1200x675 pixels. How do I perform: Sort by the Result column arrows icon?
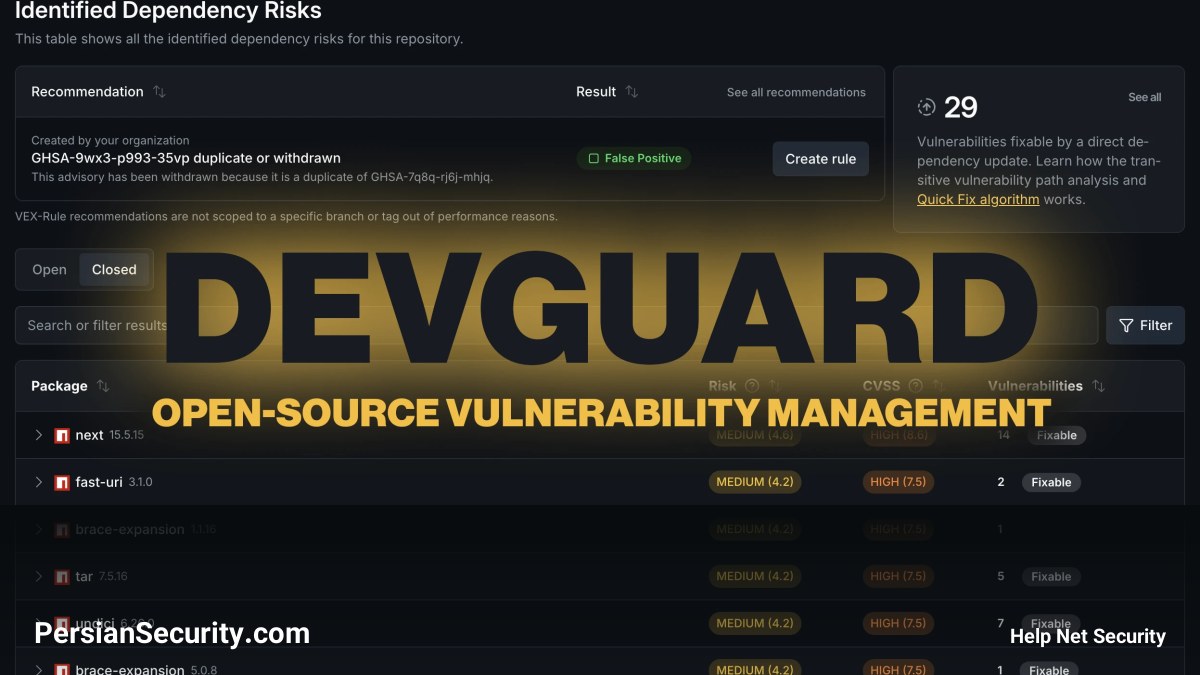pos(631,92)
